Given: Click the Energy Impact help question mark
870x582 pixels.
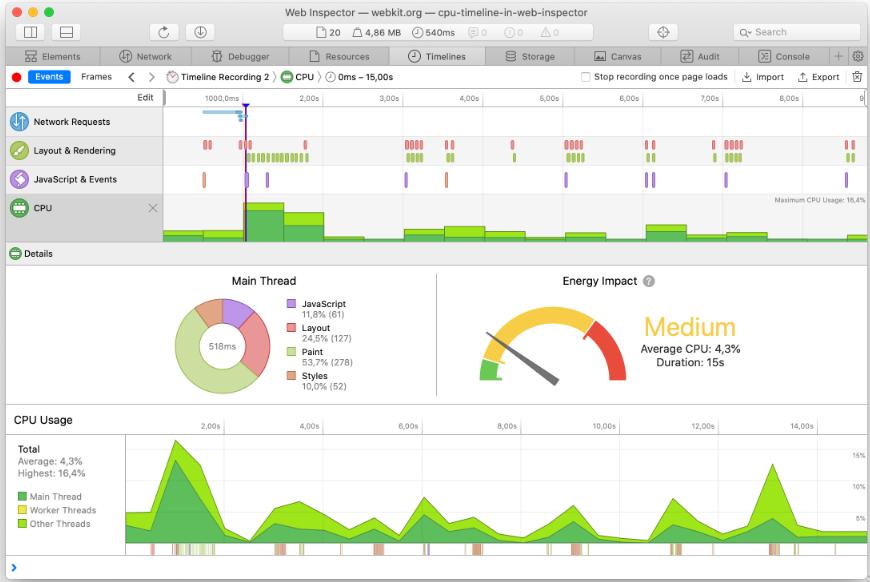Looking at the screenshot, I should coord(649,281).
